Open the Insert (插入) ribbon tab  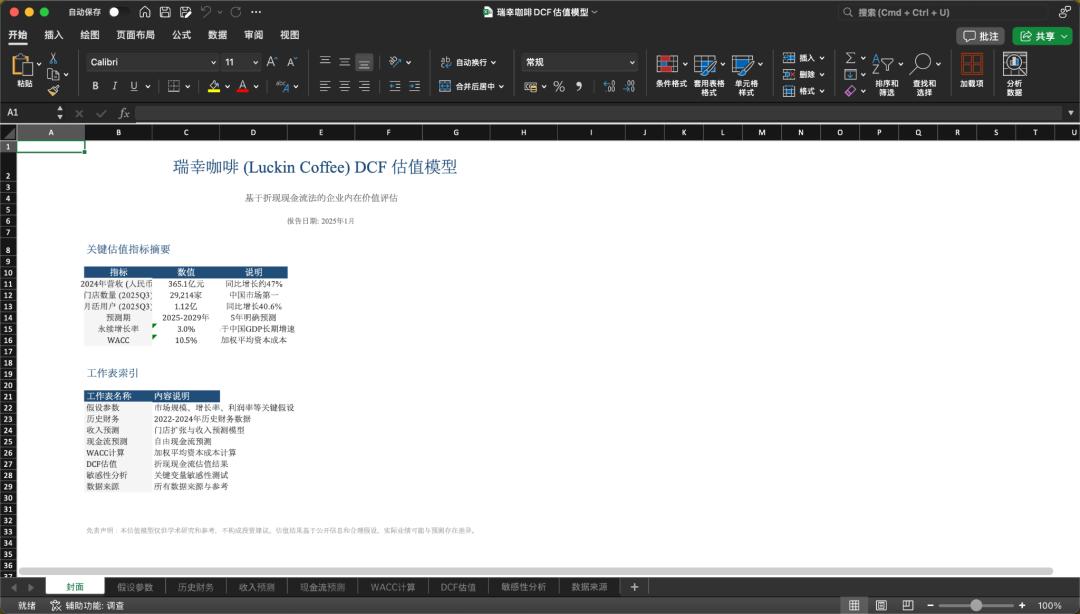(54, 34)
